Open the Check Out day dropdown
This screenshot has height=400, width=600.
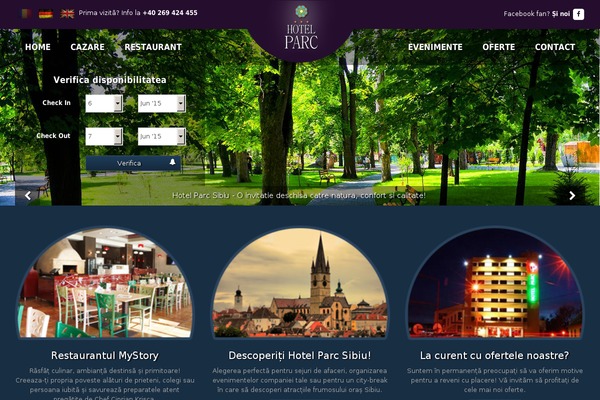(x=104, y=136)
